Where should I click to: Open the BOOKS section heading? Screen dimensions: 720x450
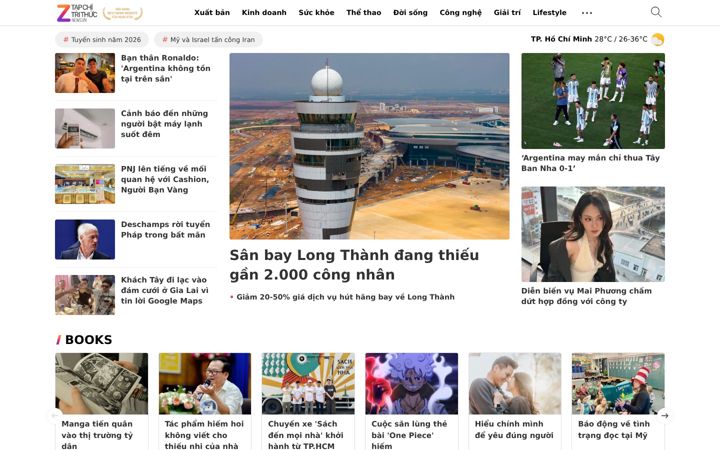[x=89, y=340]
